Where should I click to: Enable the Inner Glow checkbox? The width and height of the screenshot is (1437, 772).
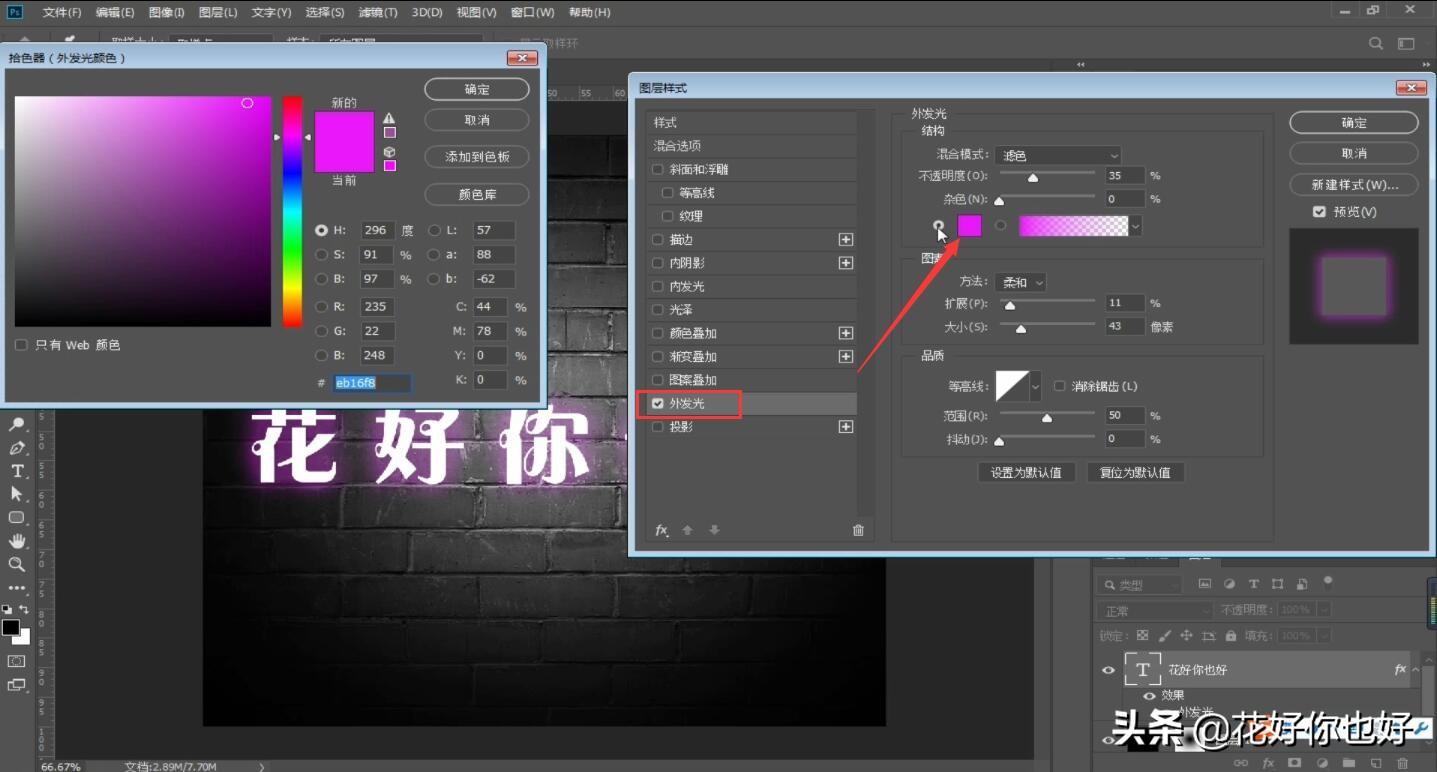[x=657, y=287]
